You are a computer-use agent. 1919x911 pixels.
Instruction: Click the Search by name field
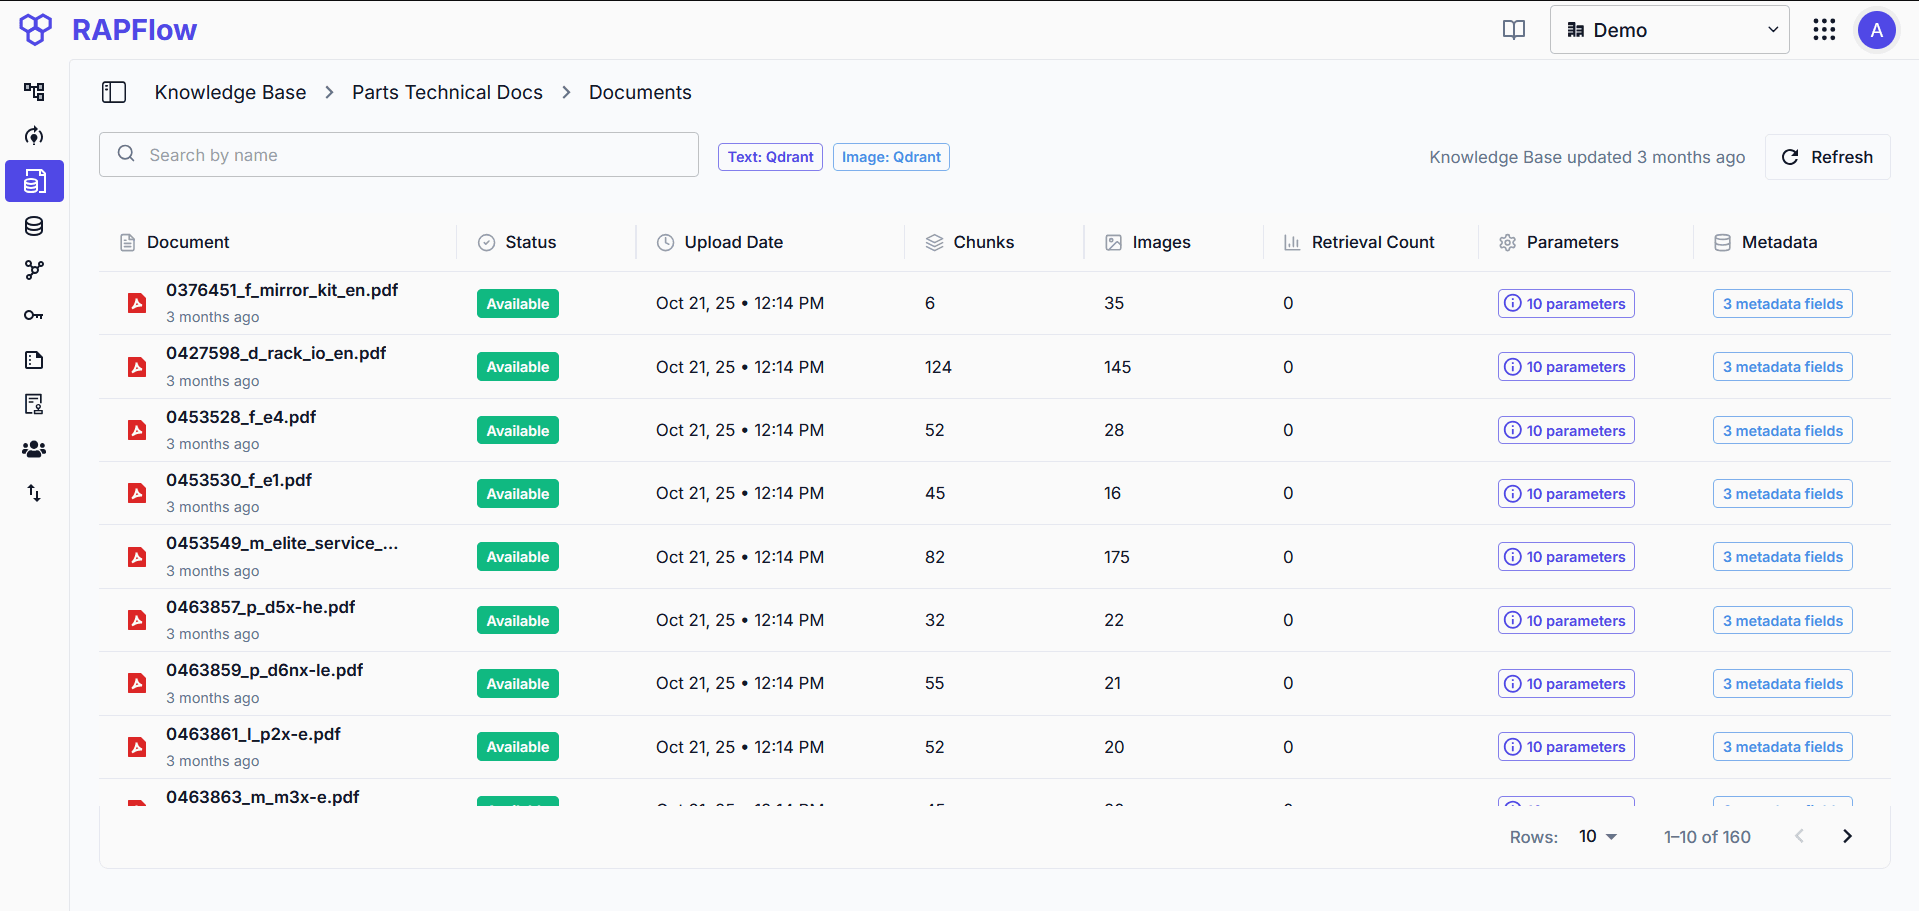coord(399,155)
